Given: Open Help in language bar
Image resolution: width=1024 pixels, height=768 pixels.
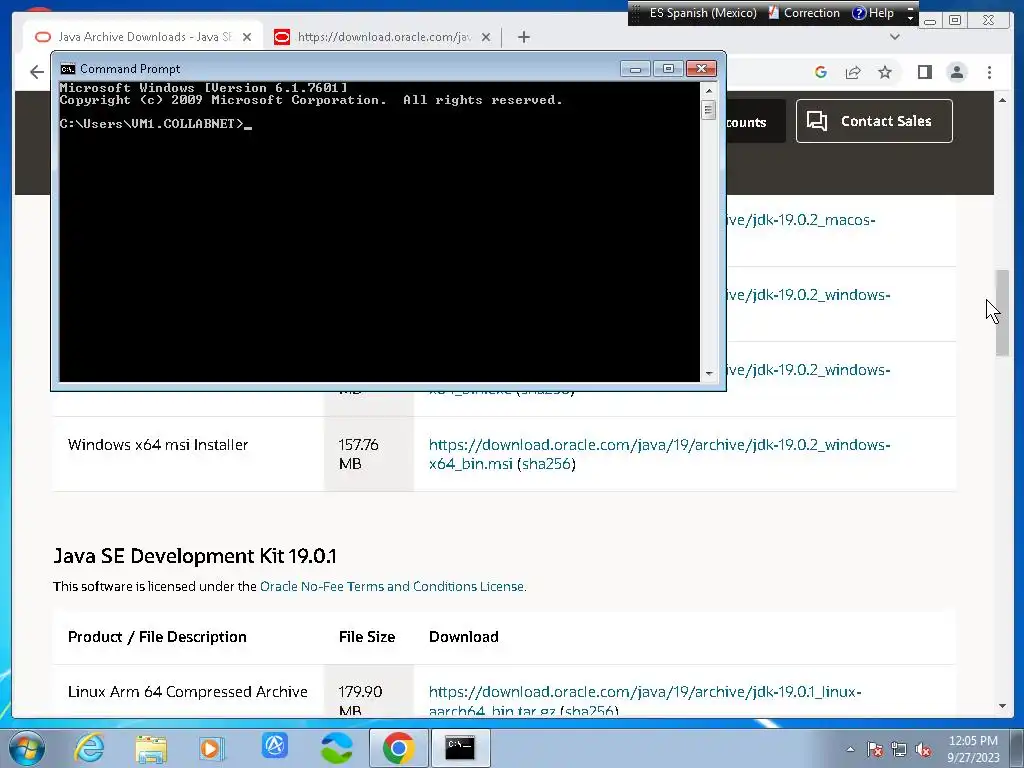Looking at the screenshot, I should point(873,13).
